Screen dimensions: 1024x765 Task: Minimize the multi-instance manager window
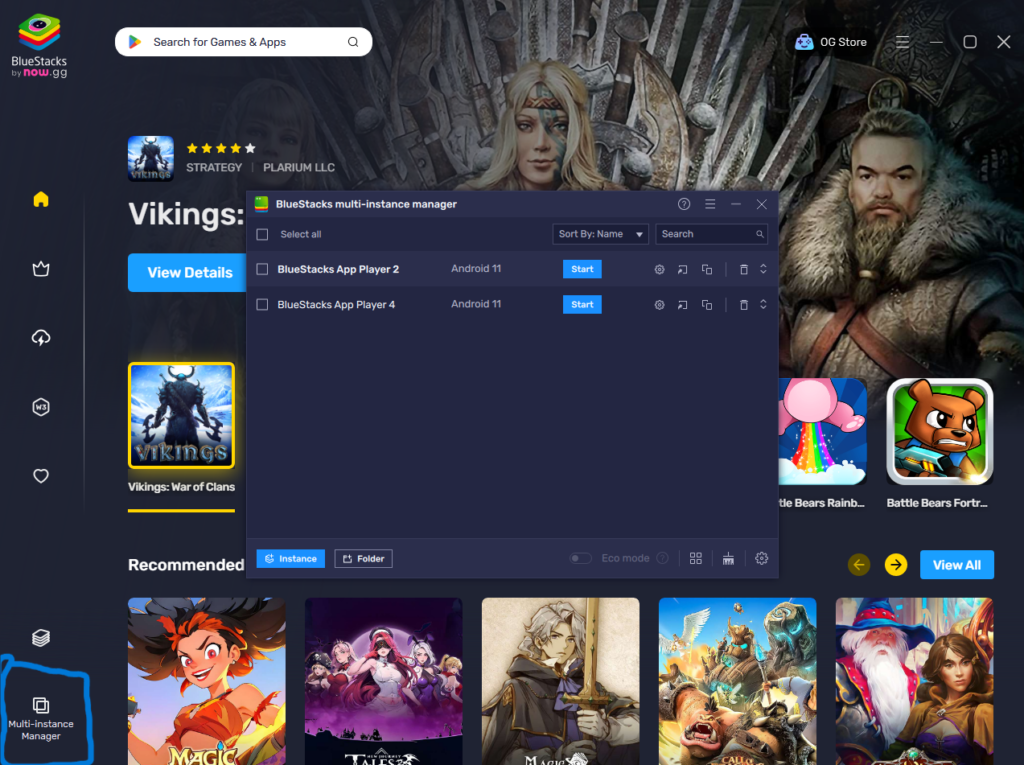pos(736,204)
